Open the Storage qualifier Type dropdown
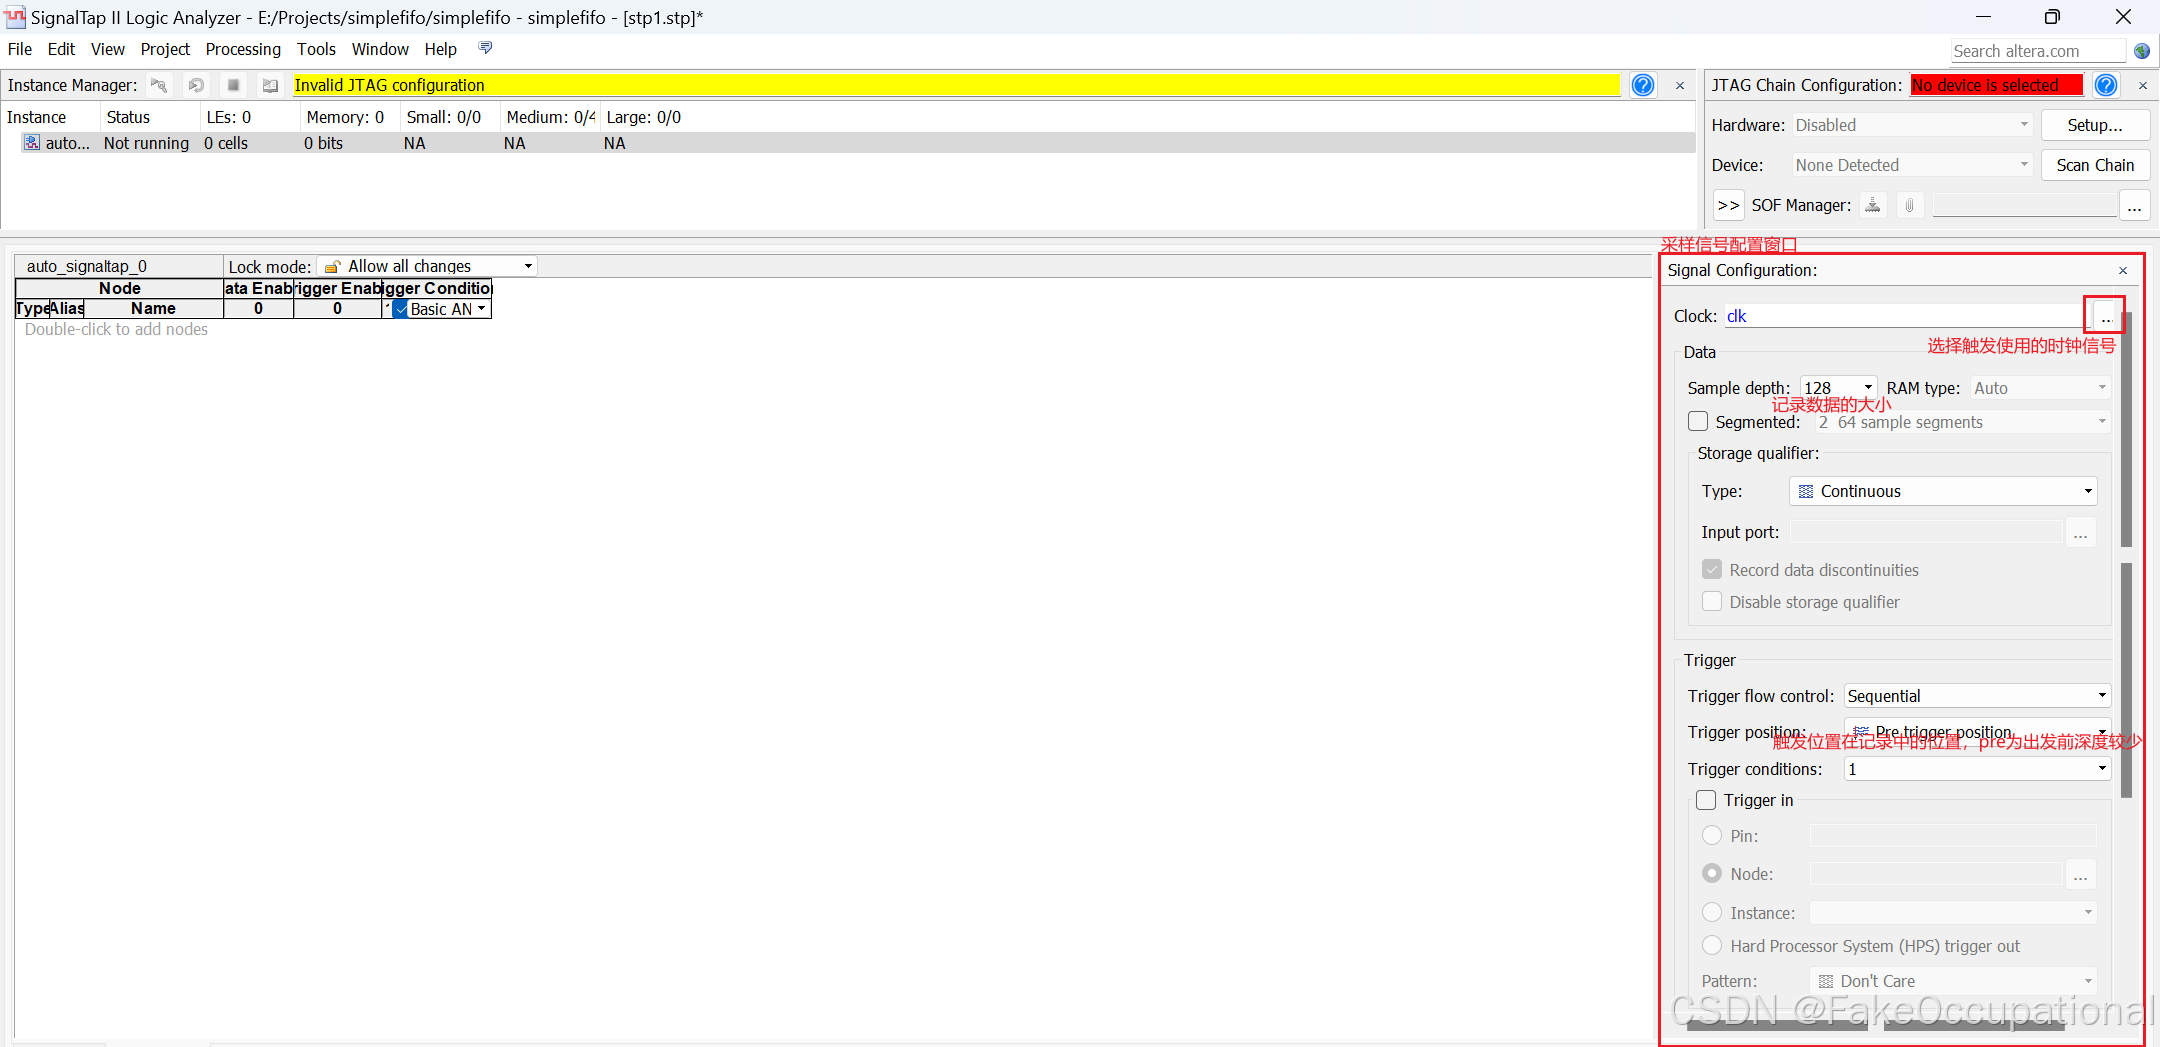Viewport: 2160px width, 1047px height. pyautogui.click(x=1943, y=491)
